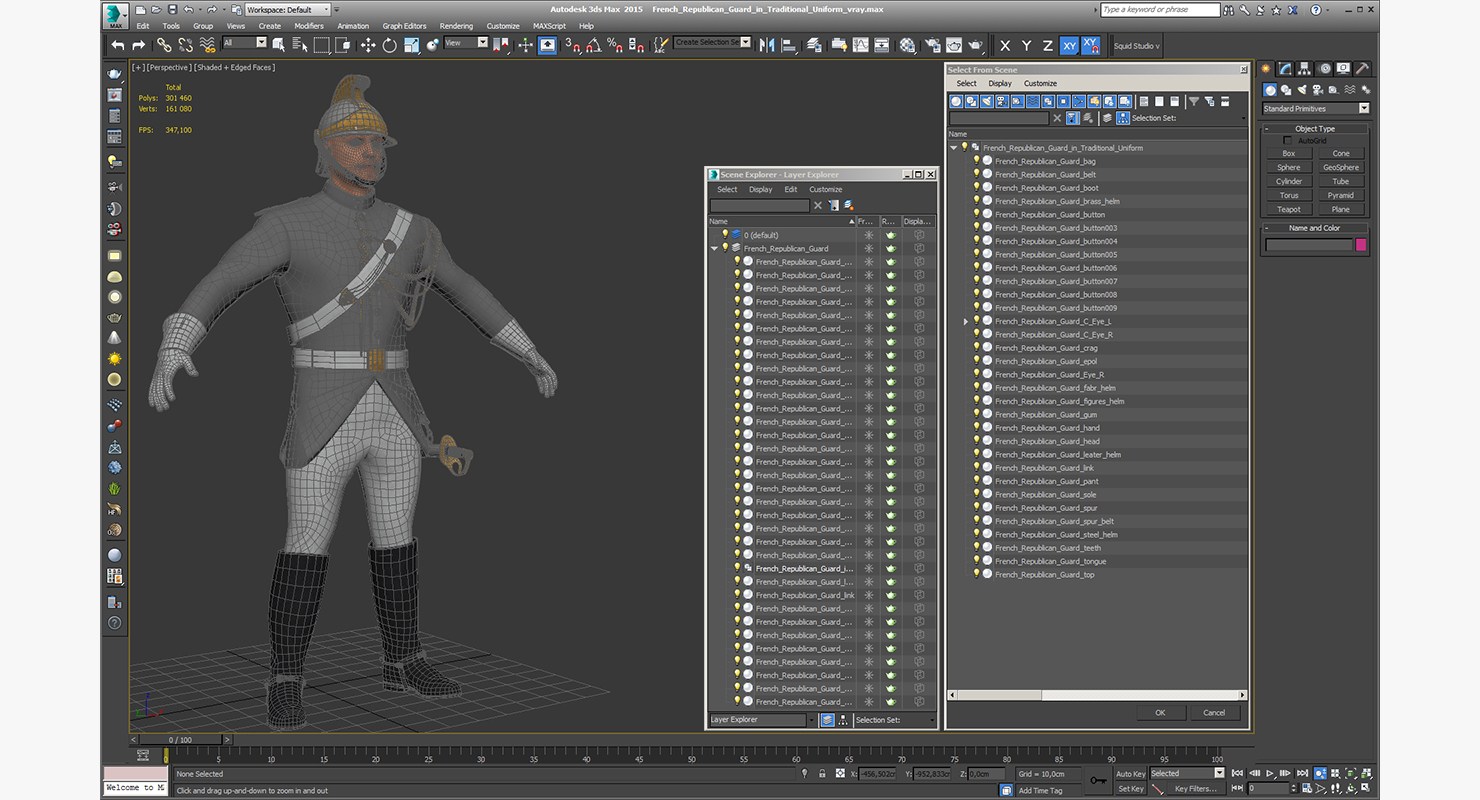
Task: Click the Play Animation button
Action: click(x=1270, y=773)
